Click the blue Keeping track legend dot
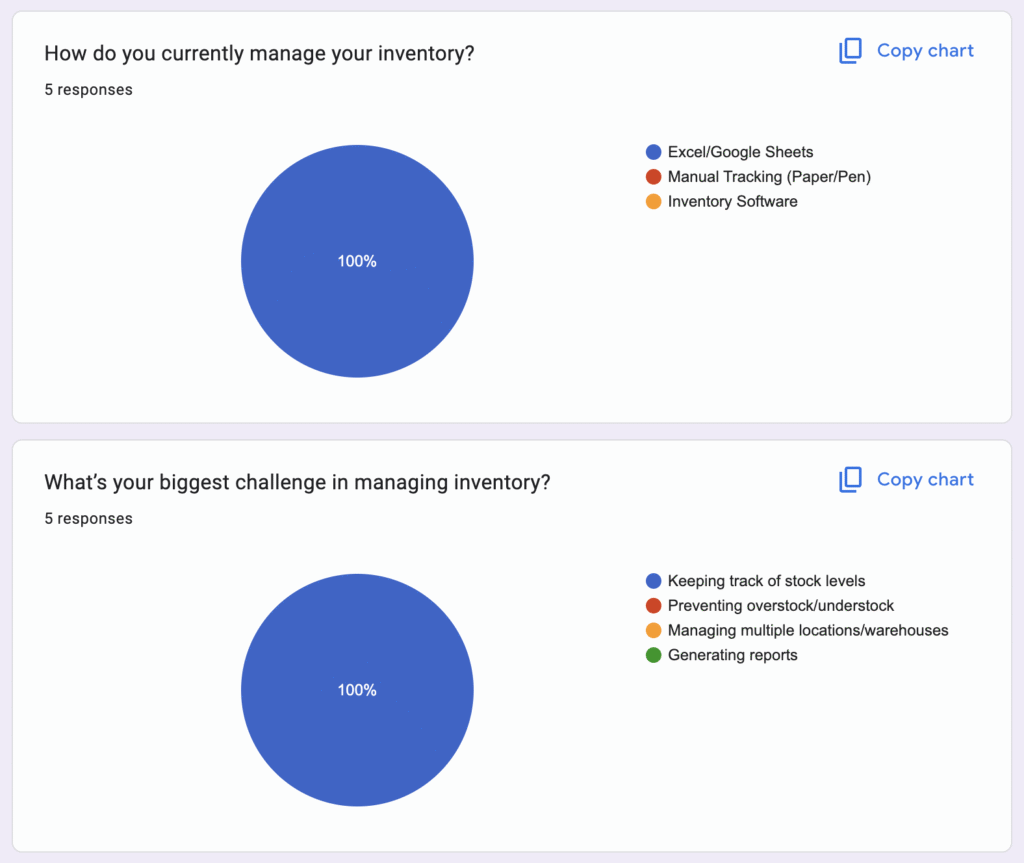 (x=654, y=581)
